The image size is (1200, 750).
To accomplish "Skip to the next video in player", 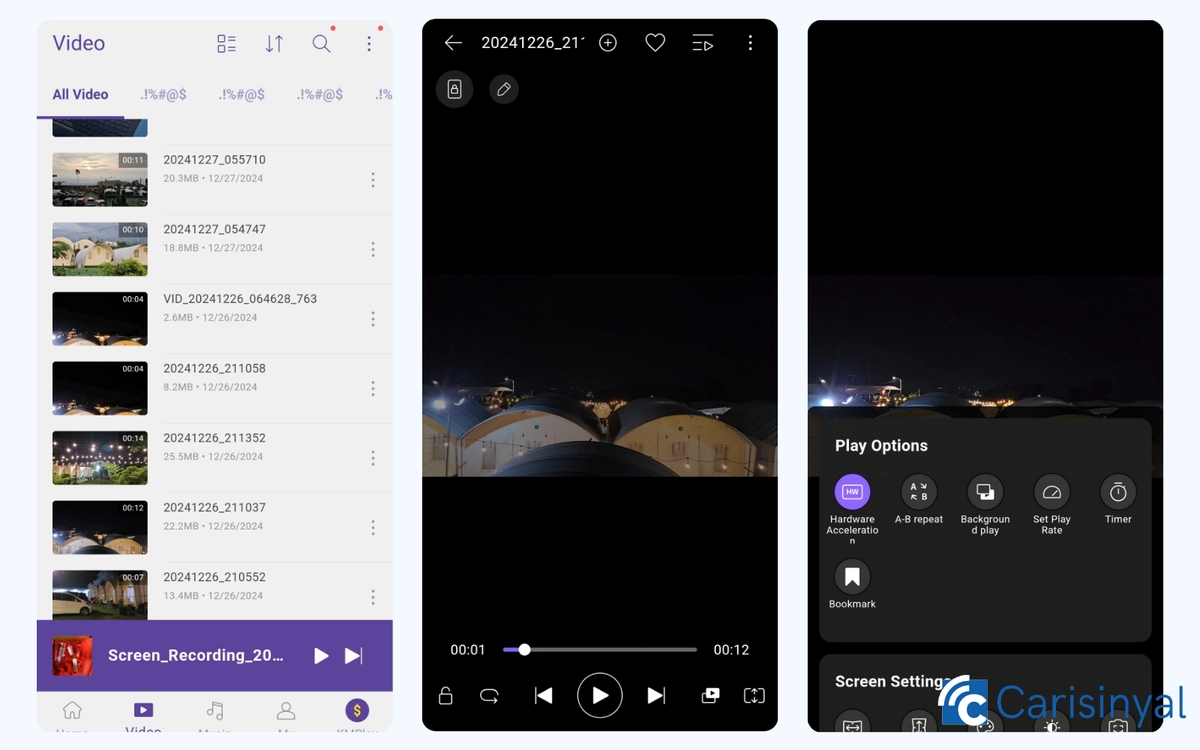I will point(656,695).
